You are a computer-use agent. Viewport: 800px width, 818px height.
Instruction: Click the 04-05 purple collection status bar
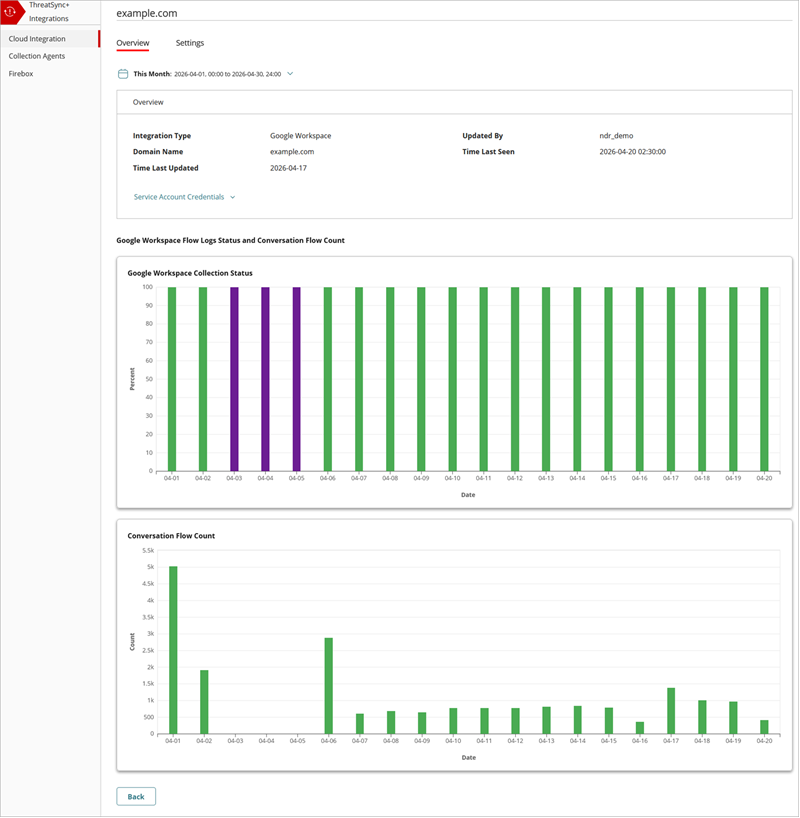296,379
